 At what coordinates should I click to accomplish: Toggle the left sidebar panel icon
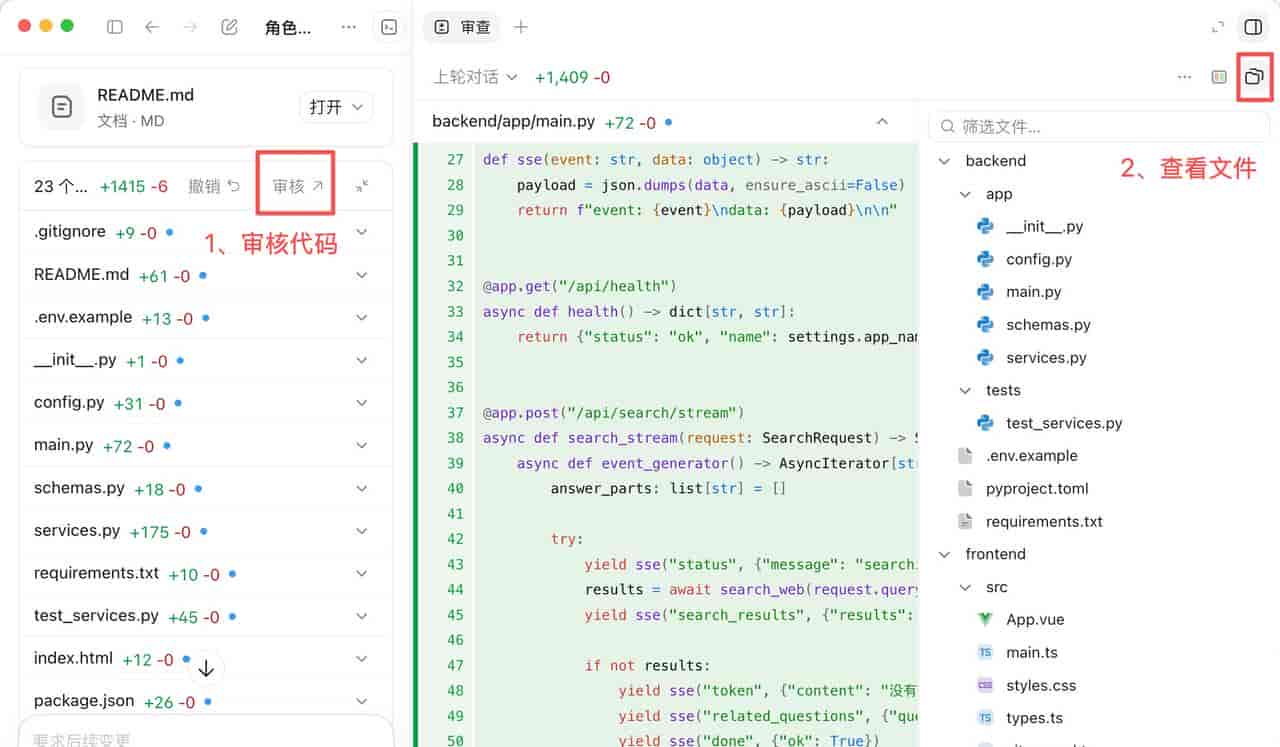115,27
